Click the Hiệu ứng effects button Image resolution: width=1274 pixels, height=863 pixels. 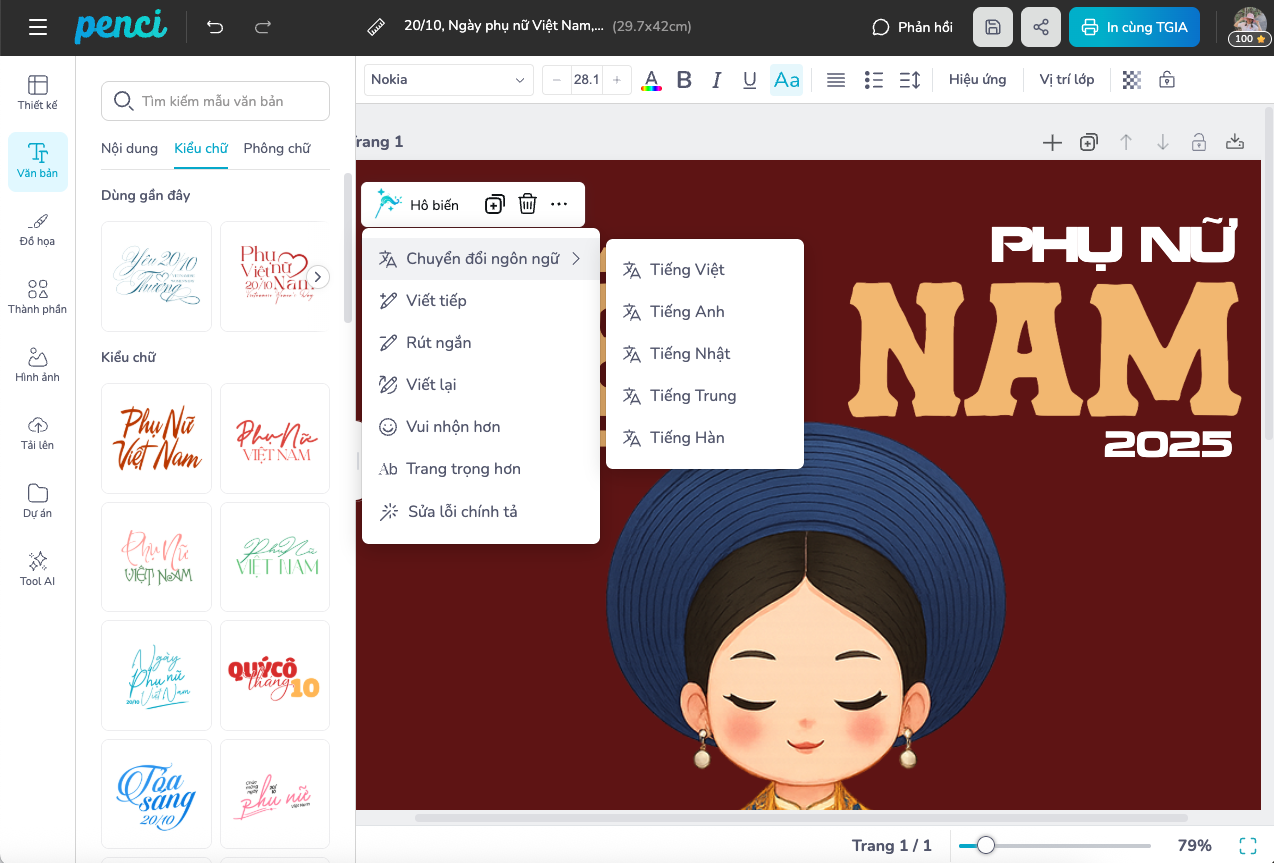[x=977, y=80]
